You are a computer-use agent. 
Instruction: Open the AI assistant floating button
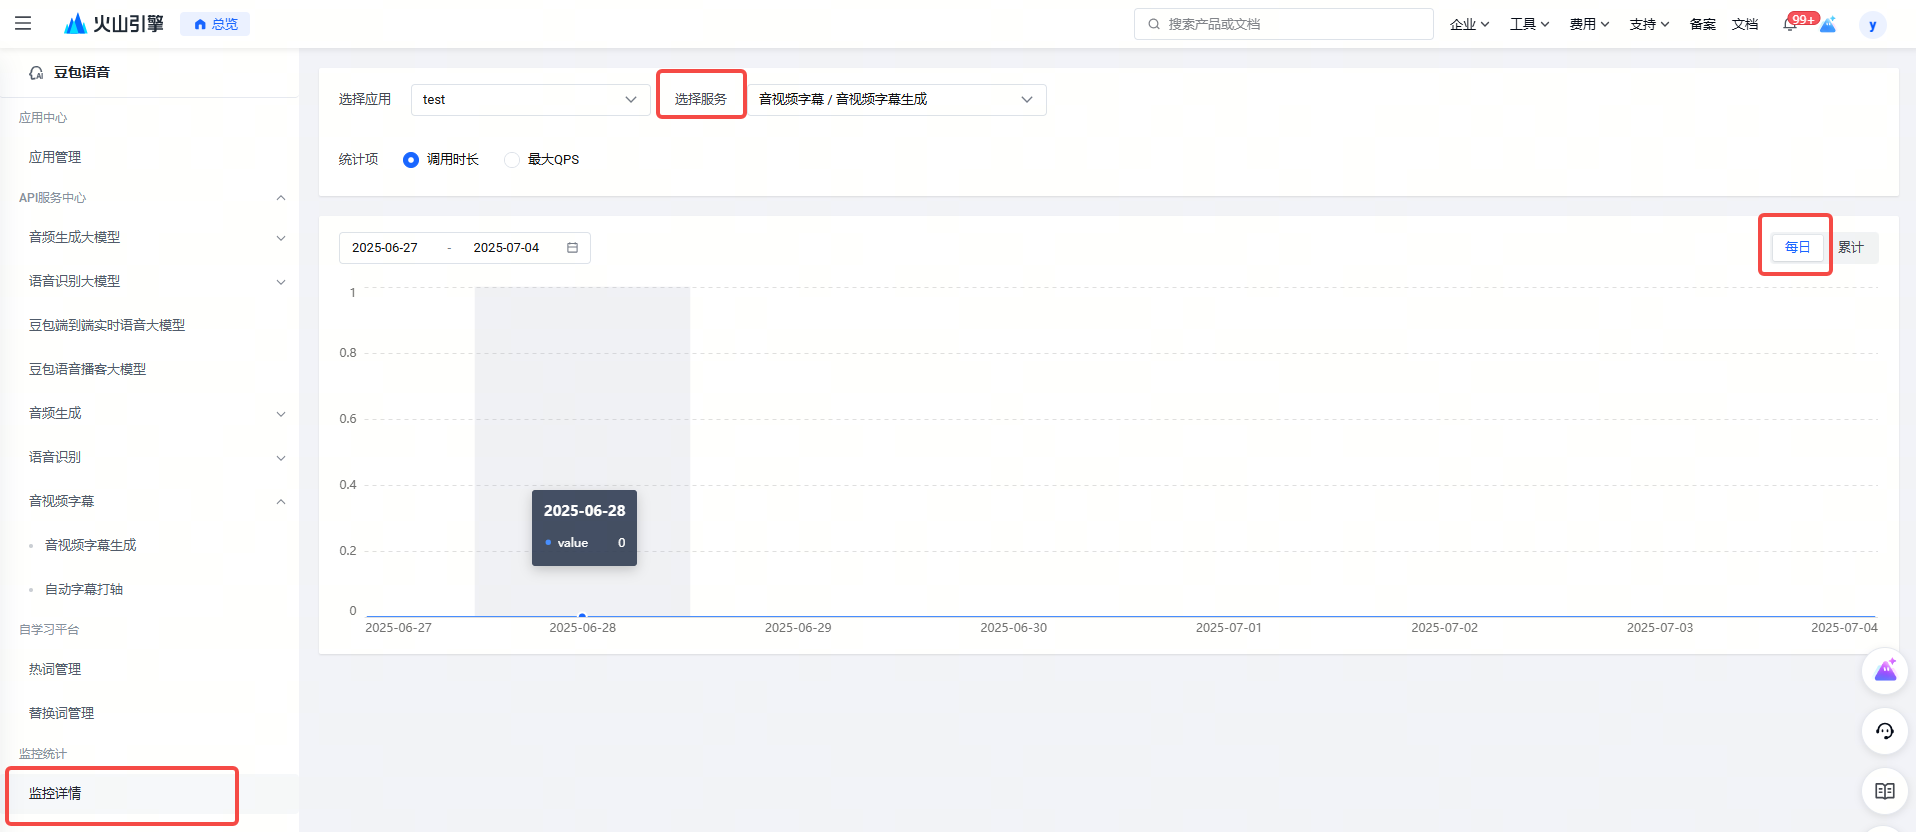point(1885,671)
